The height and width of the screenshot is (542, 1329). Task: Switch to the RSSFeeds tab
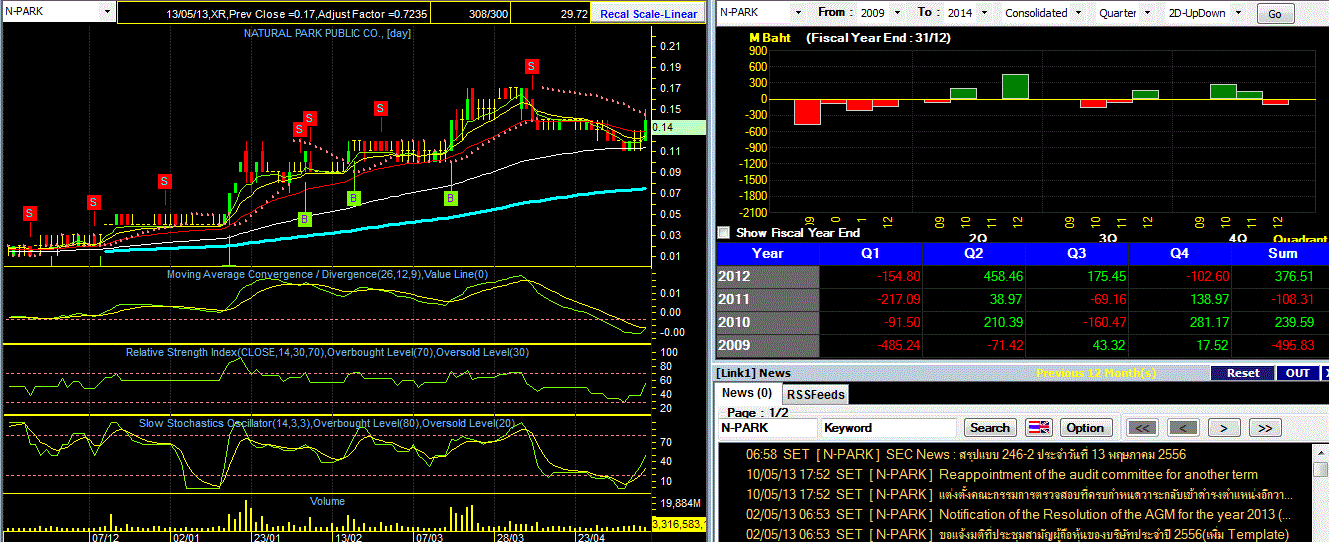pos(814,394)
